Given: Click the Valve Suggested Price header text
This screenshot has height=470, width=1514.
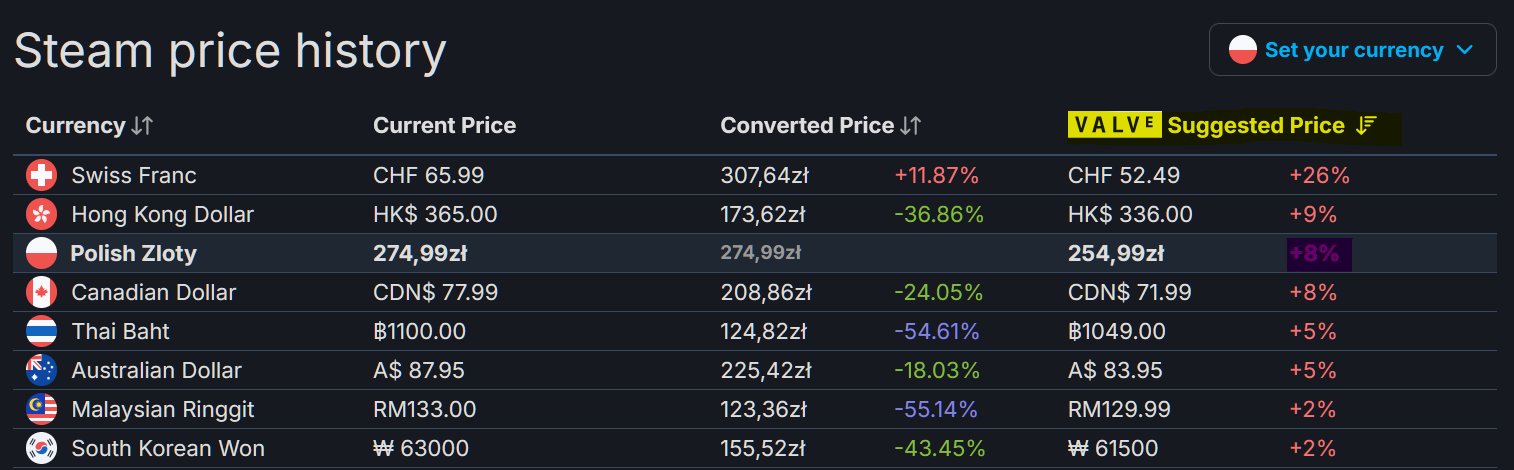Looking at the screenshot, I should point(1255,126).
